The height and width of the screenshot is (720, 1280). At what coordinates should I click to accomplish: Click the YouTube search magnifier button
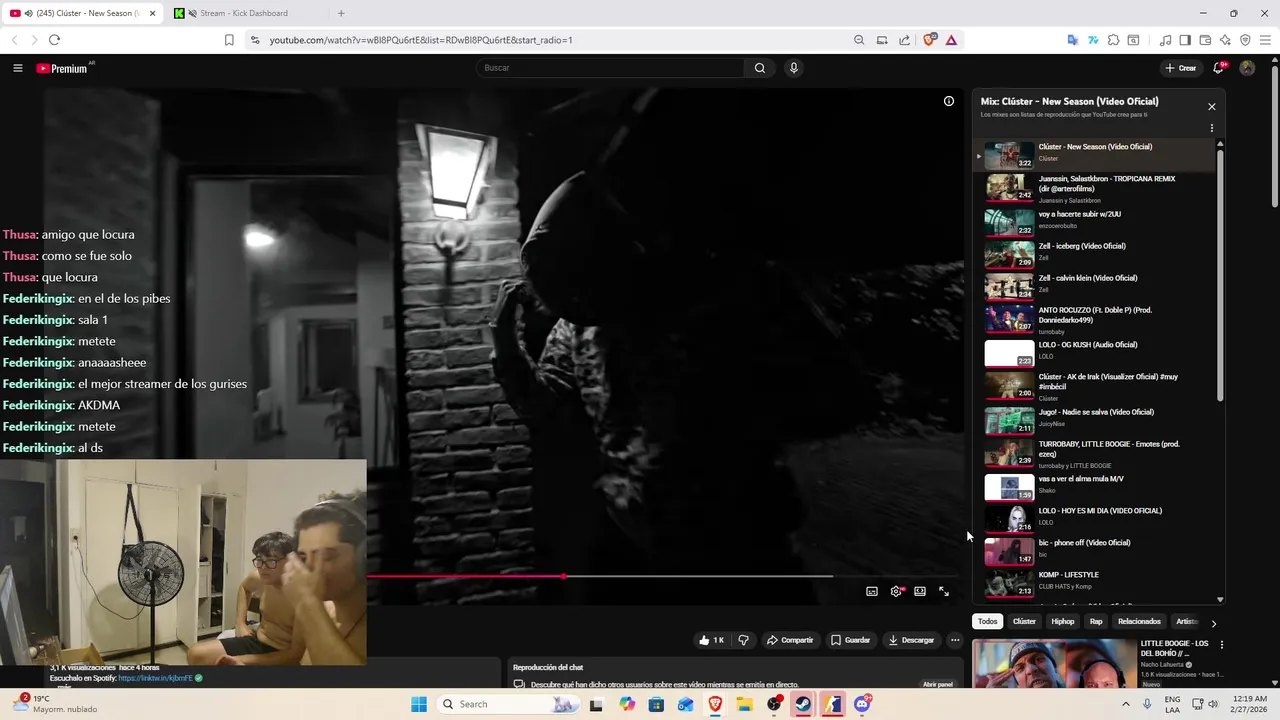(x=760, y=68)
